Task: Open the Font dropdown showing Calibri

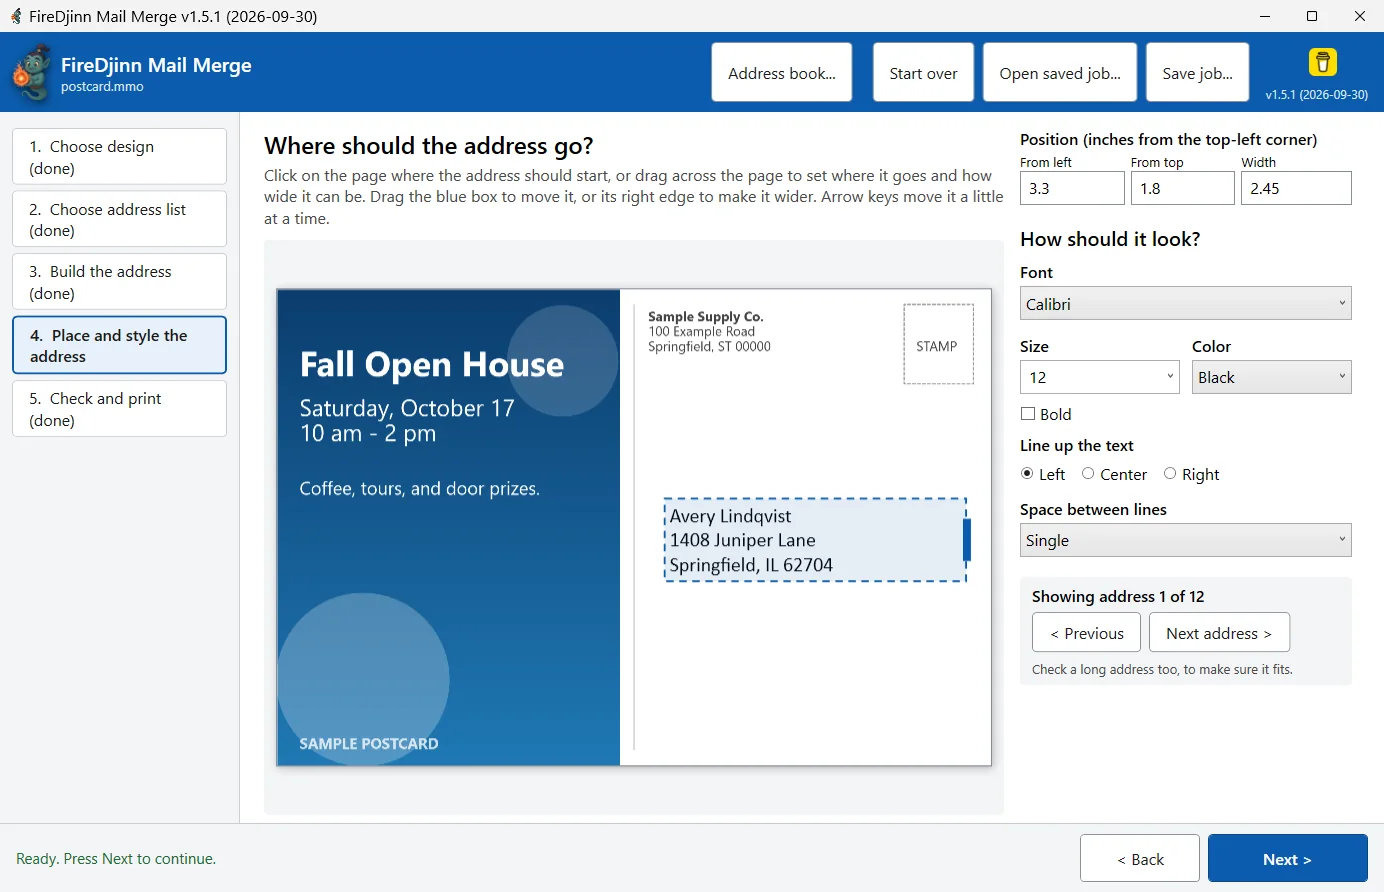Action: [x=1185, y=304]
